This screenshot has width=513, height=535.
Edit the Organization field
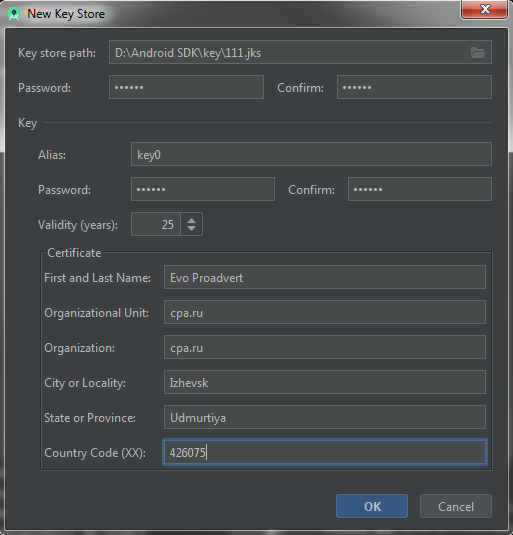coord(325,347)
